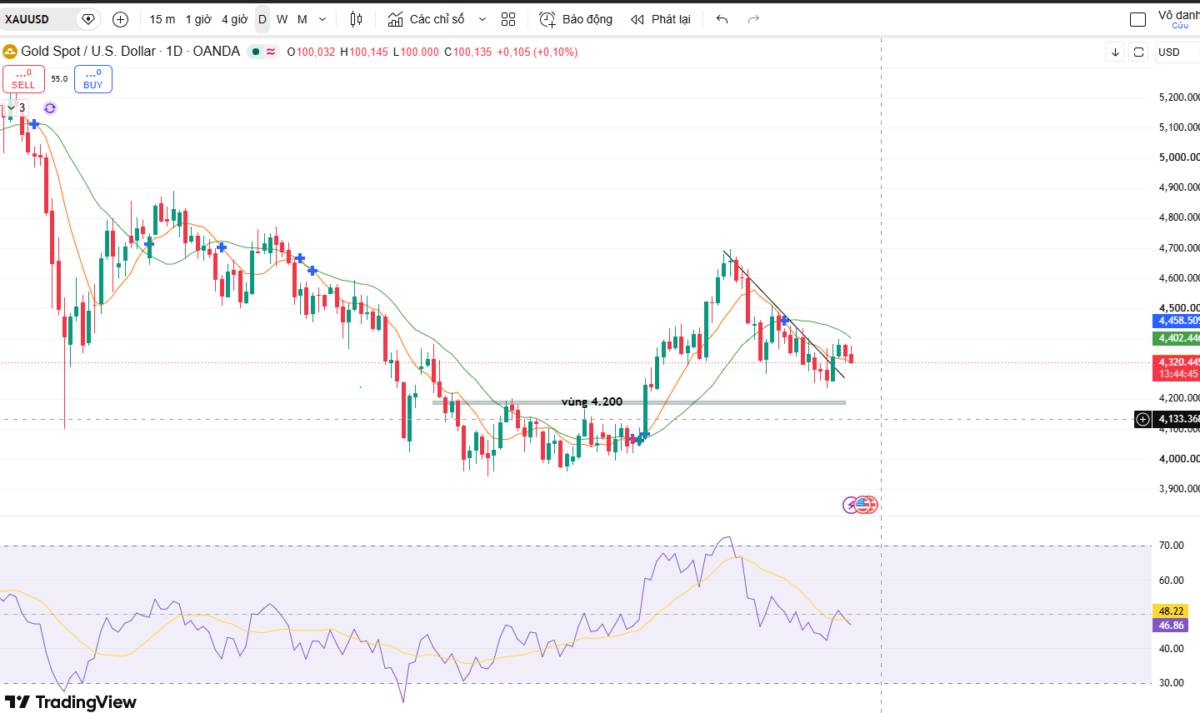This screenshot has width=1200, height=713.
Task: Click the purple 46.86 RSI value label
Action: (1170, 625)
